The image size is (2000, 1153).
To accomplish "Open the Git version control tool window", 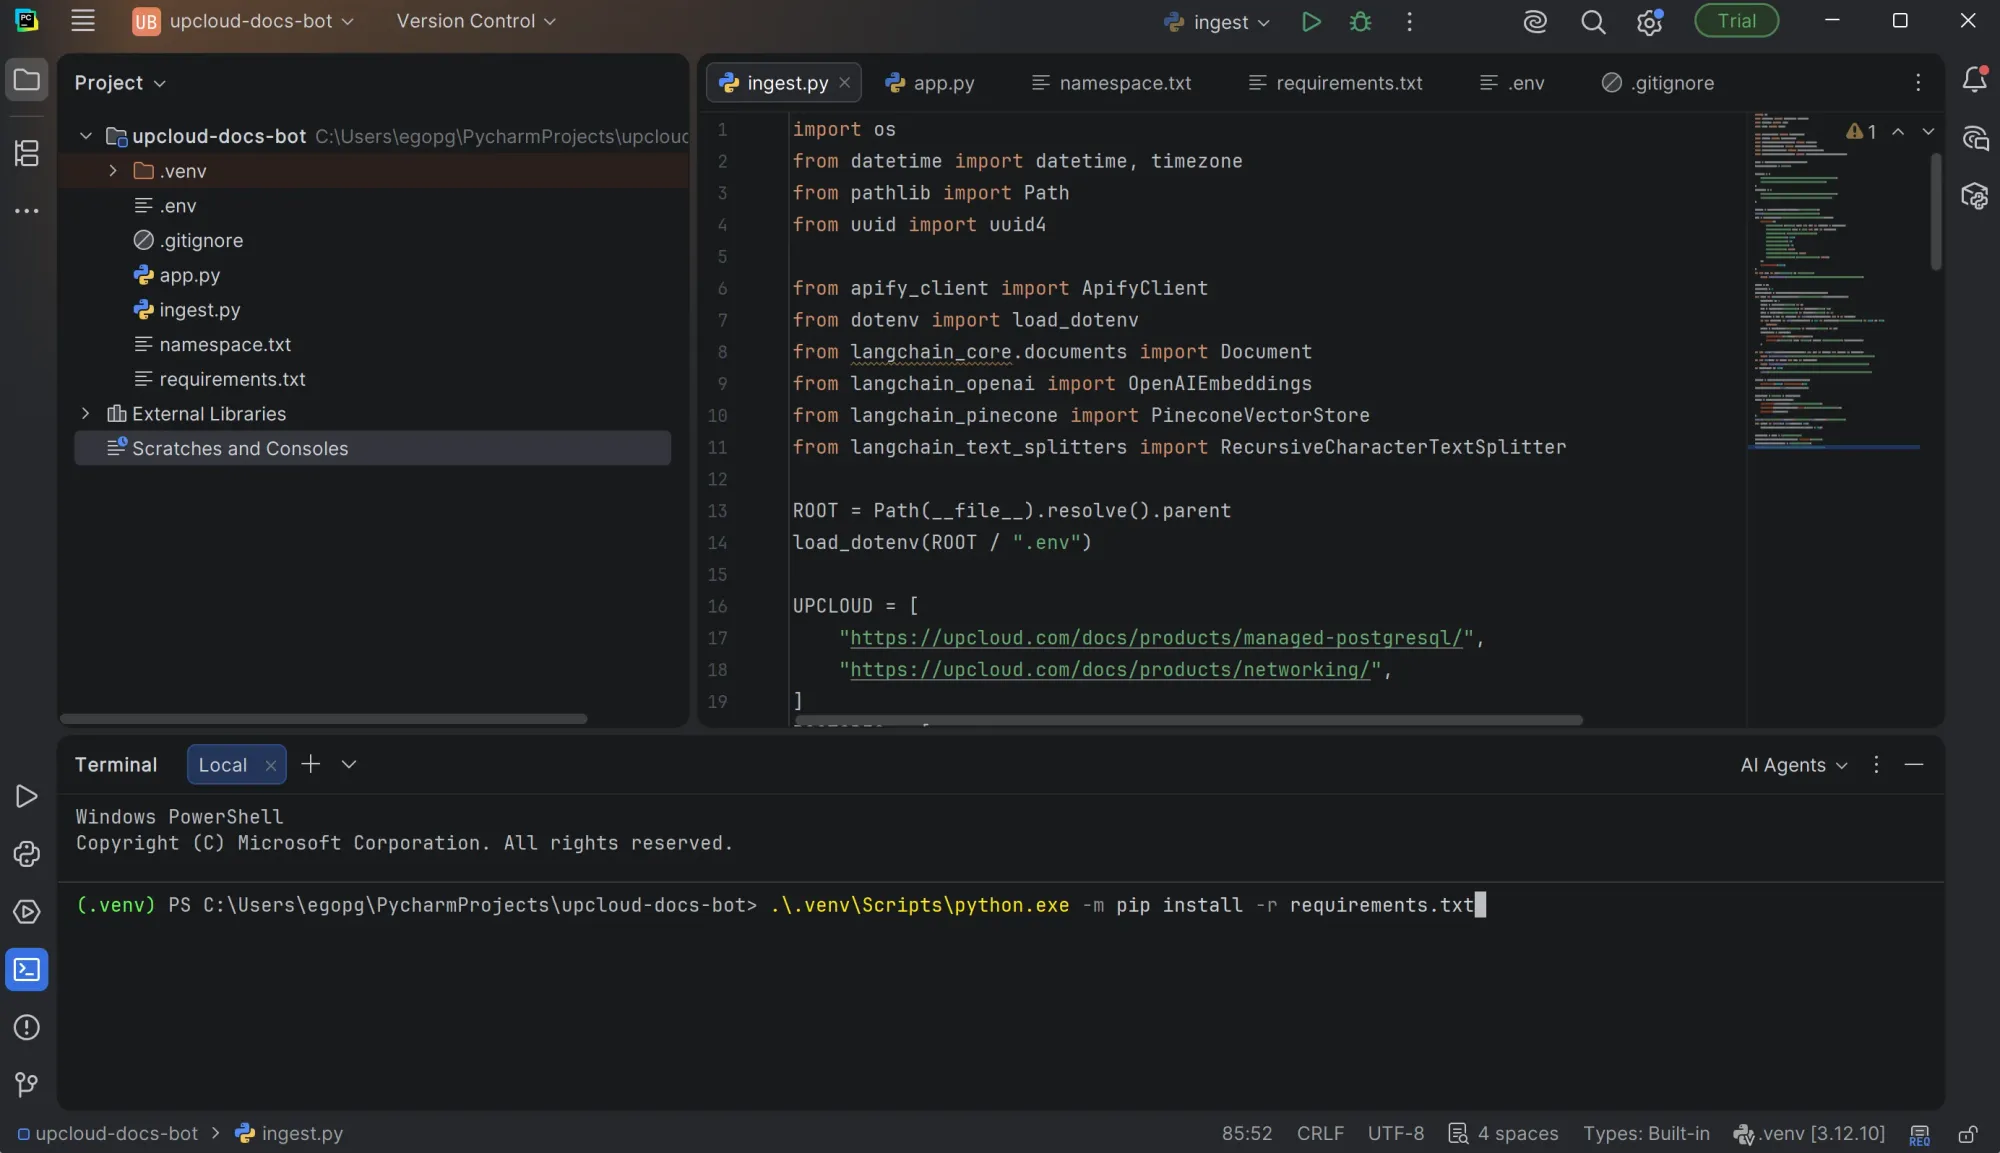I will click(27, 1085).
